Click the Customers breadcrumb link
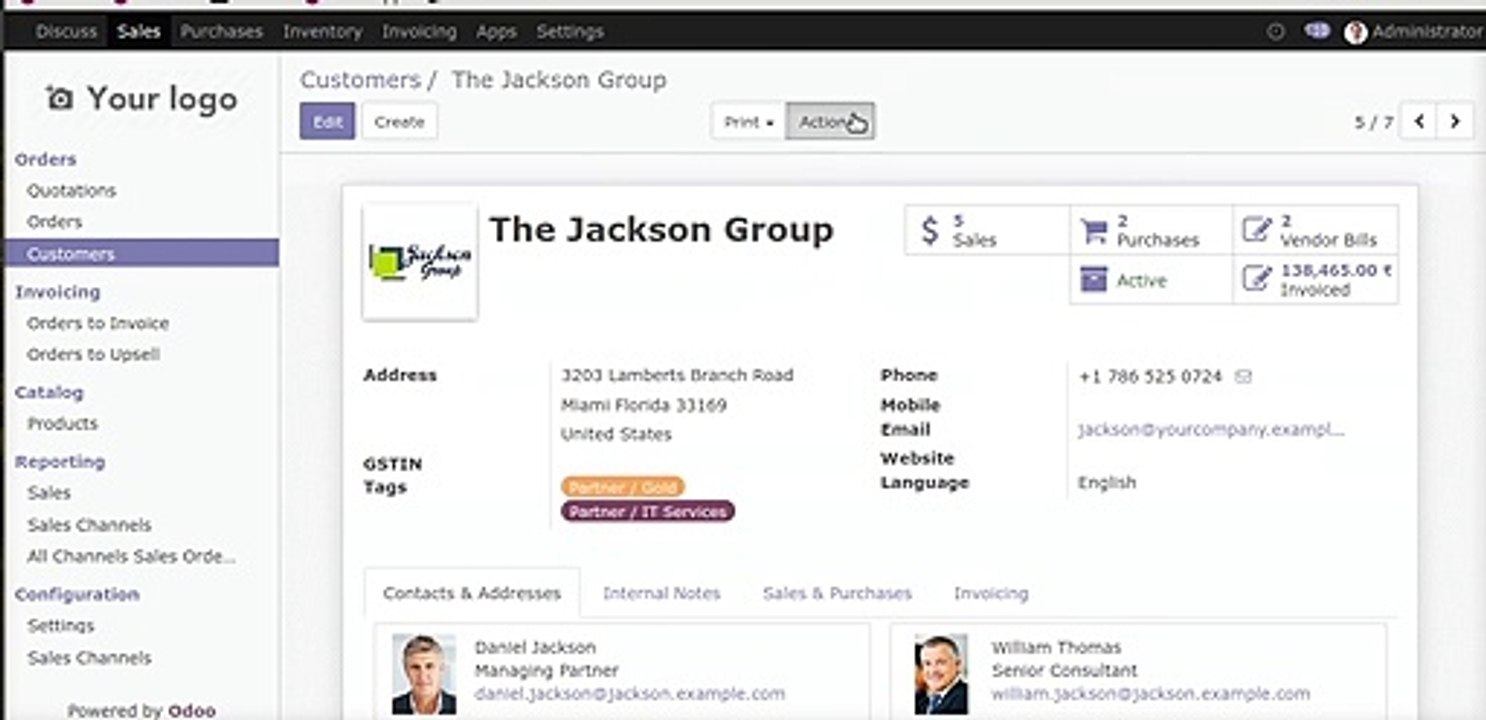The width and height of the screenshot is (1486, 720). pyautogui.click(x=360, y=80)
